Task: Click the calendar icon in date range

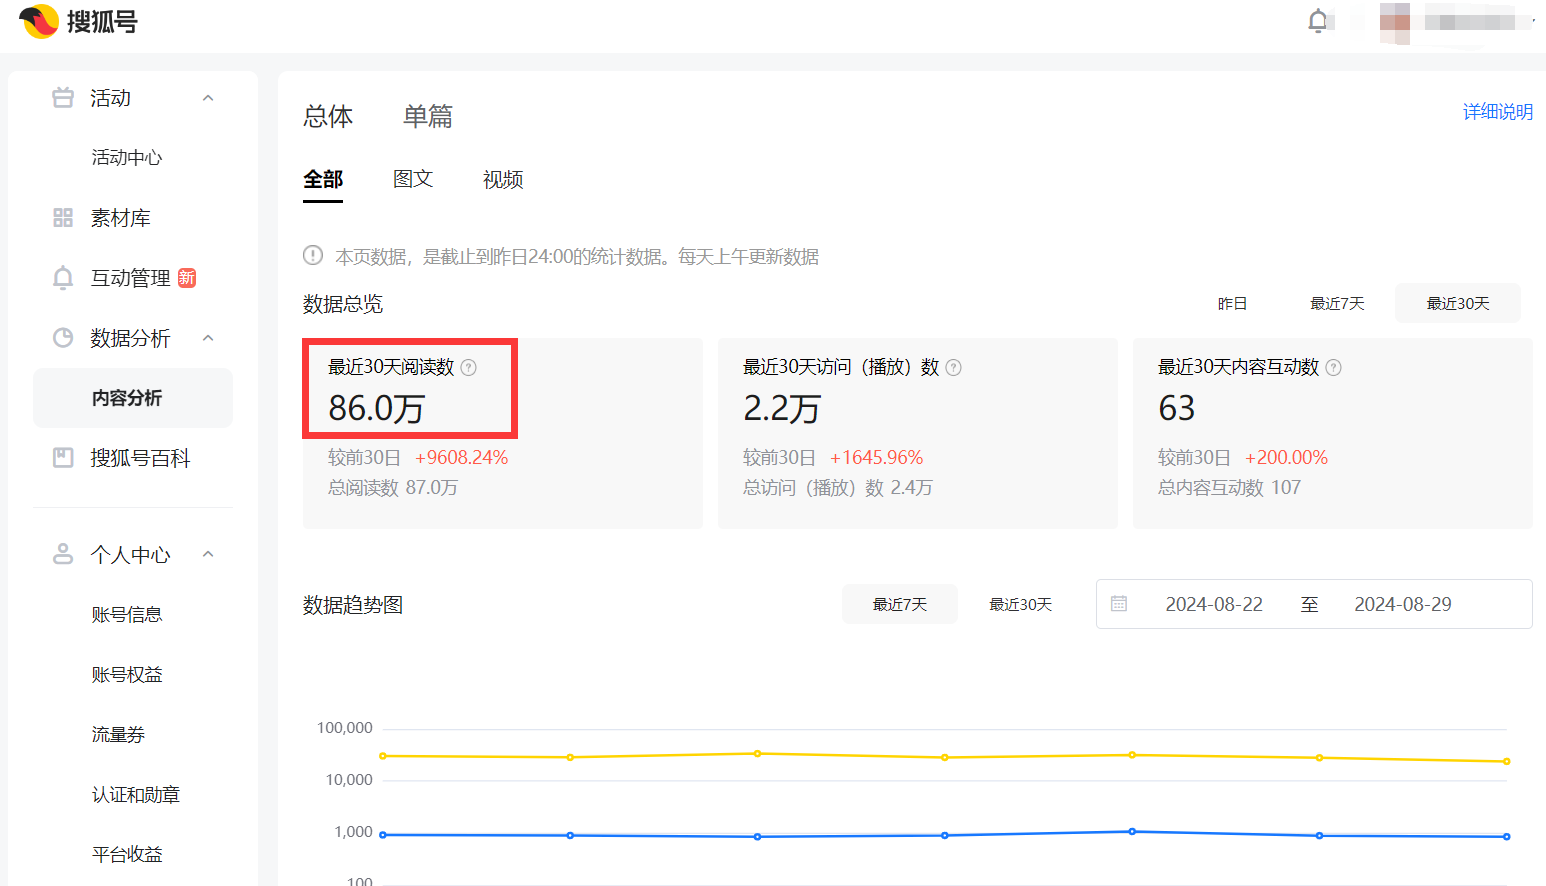Action: (x=1119, y=604)
